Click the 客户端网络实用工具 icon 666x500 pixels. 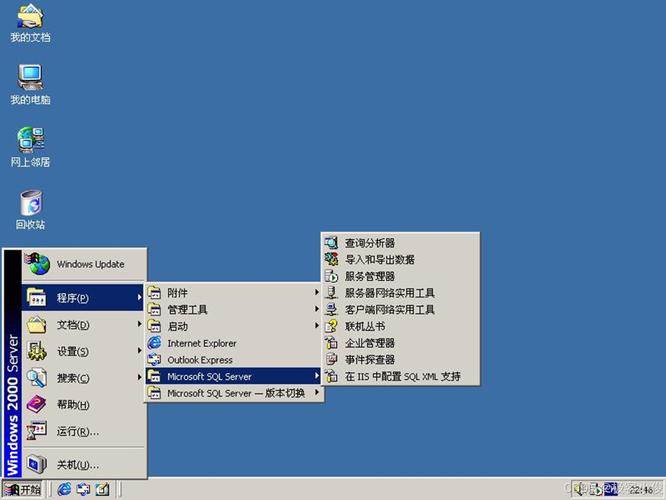(x=331, y=309)
